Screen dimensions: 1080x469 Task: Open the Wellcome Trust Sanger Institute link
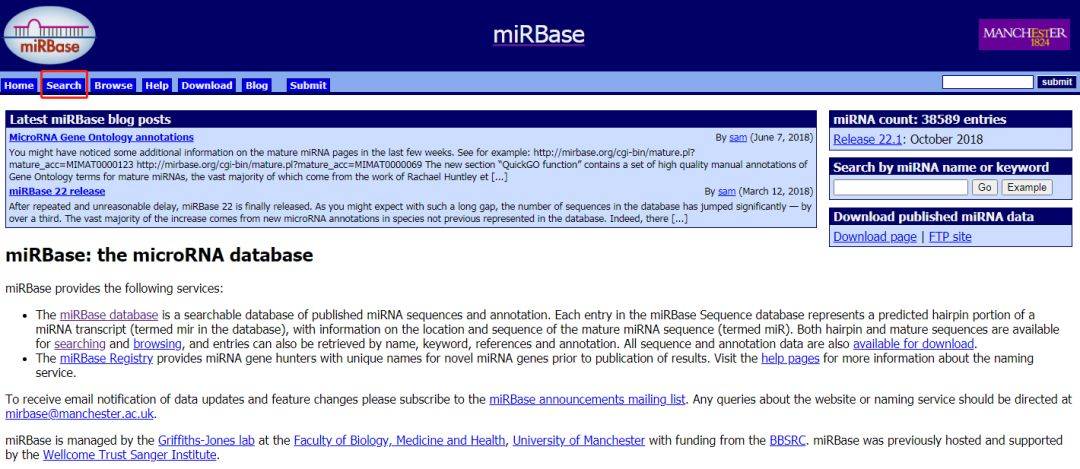(129, 455)
